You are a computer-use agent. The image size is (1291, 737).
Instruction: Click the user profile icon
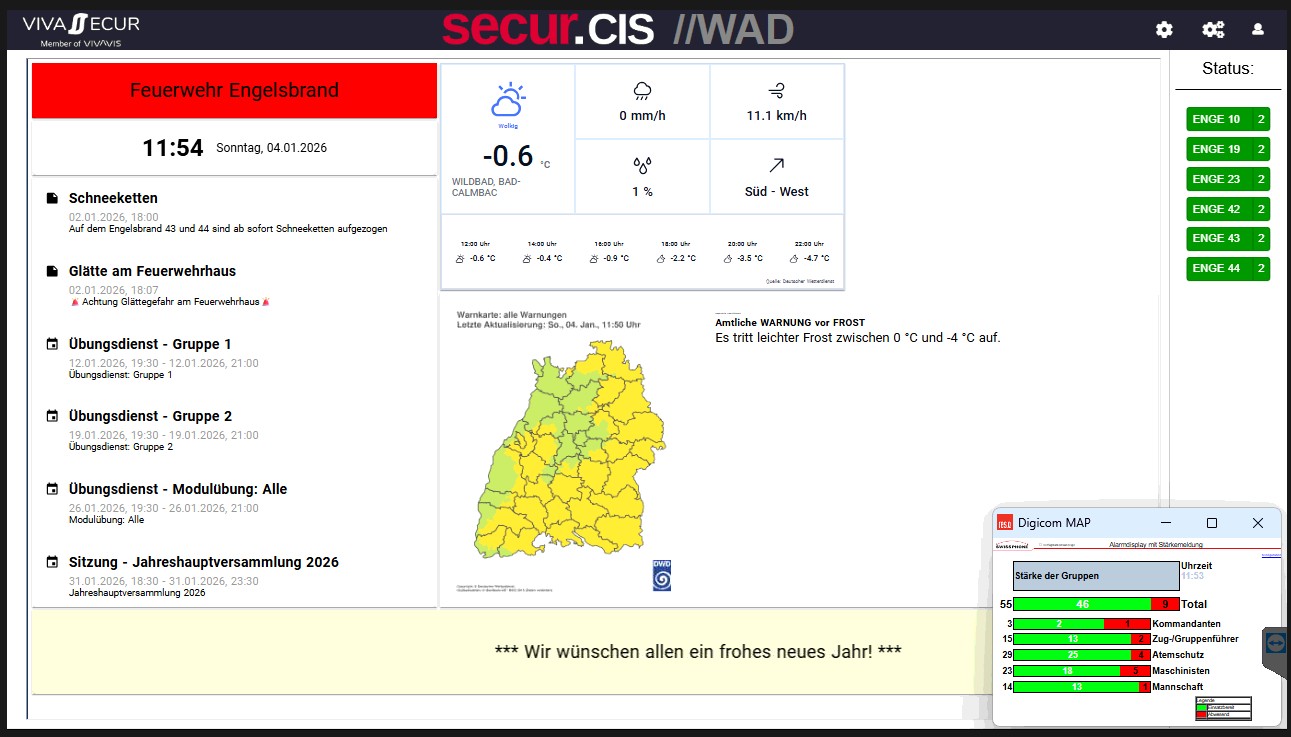tap(1258, 30)
